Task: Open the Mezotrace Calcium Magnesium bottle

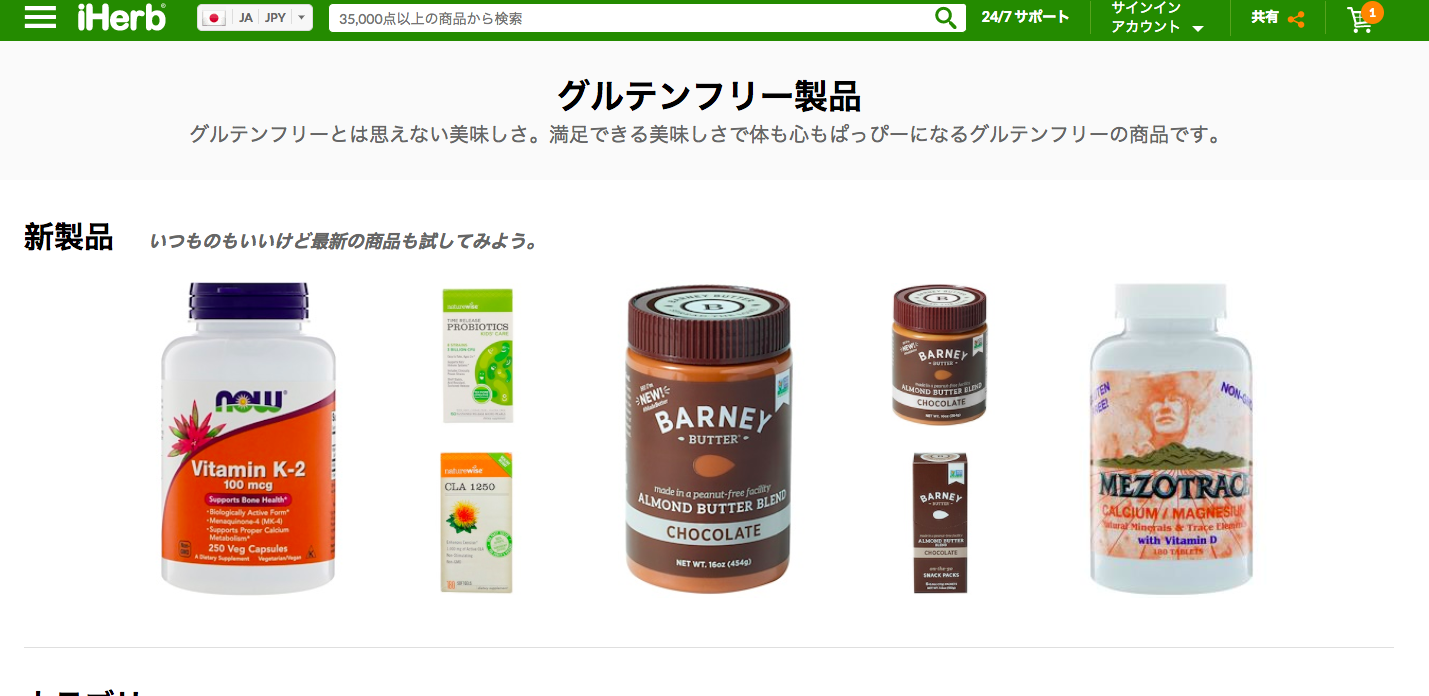Action: click(1171, 438)
